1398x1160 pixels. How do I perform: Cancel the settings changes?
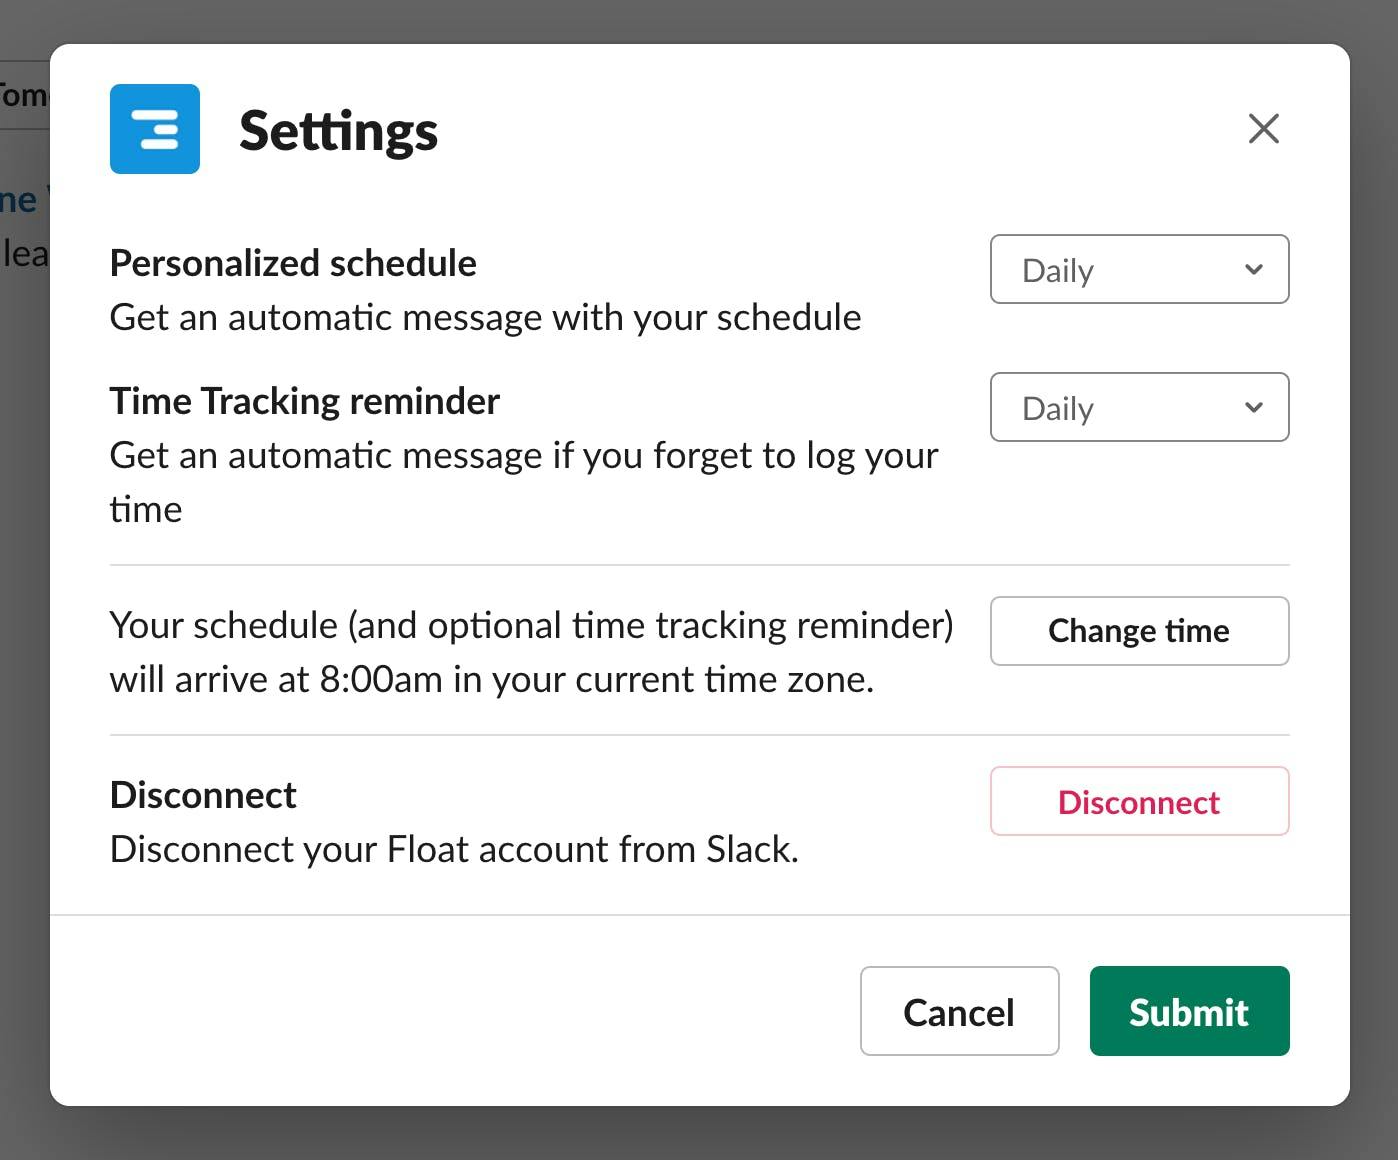coord(959,1011)
